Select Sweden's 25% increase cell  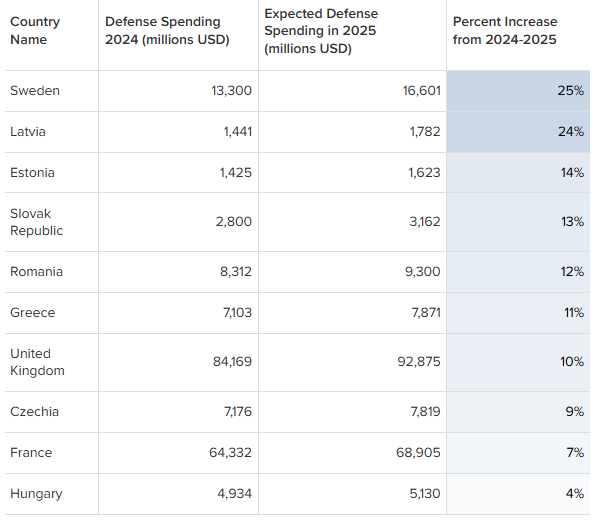518,91
